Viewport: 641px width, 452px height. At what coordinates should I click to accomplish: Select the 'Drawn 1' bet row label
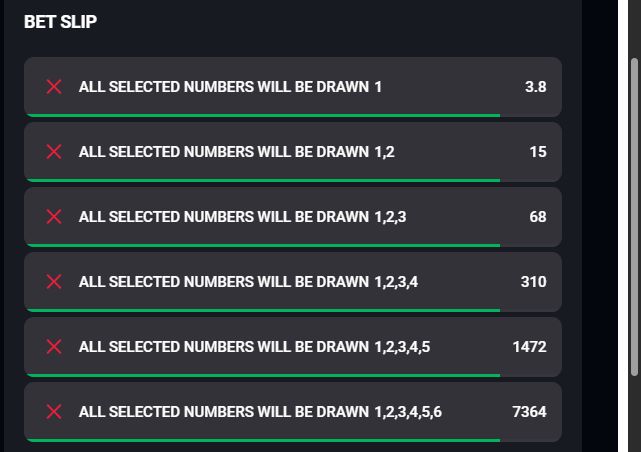(x=230, y=87)
